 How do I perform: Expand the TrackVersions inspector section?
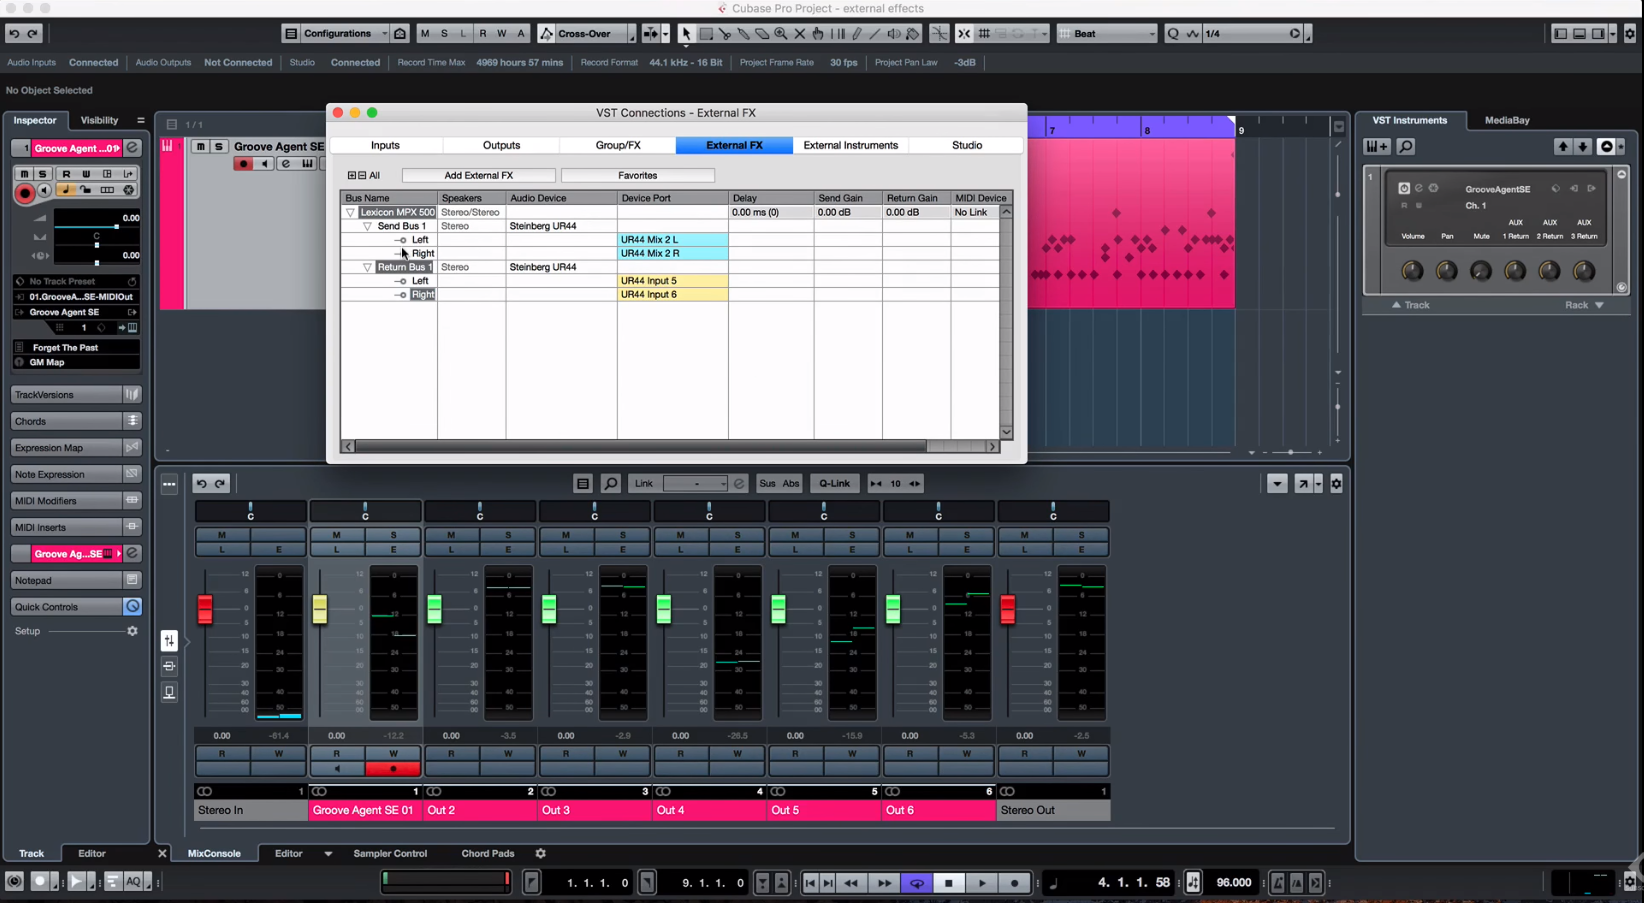point(75,396)
